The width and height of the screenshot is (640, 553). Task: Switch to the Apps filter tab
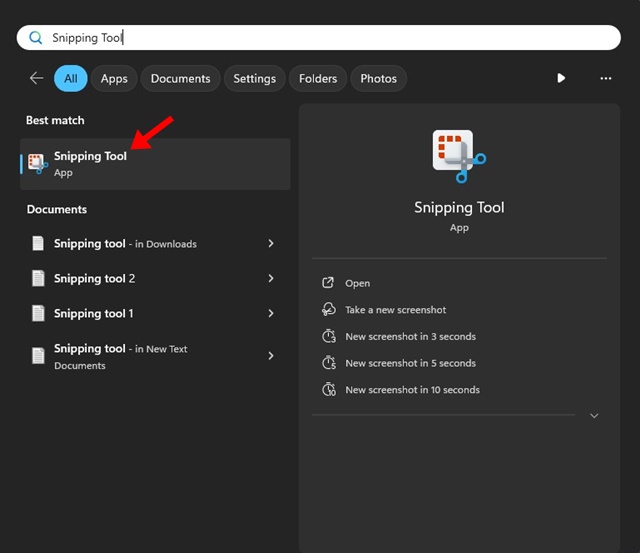[114, 78]
